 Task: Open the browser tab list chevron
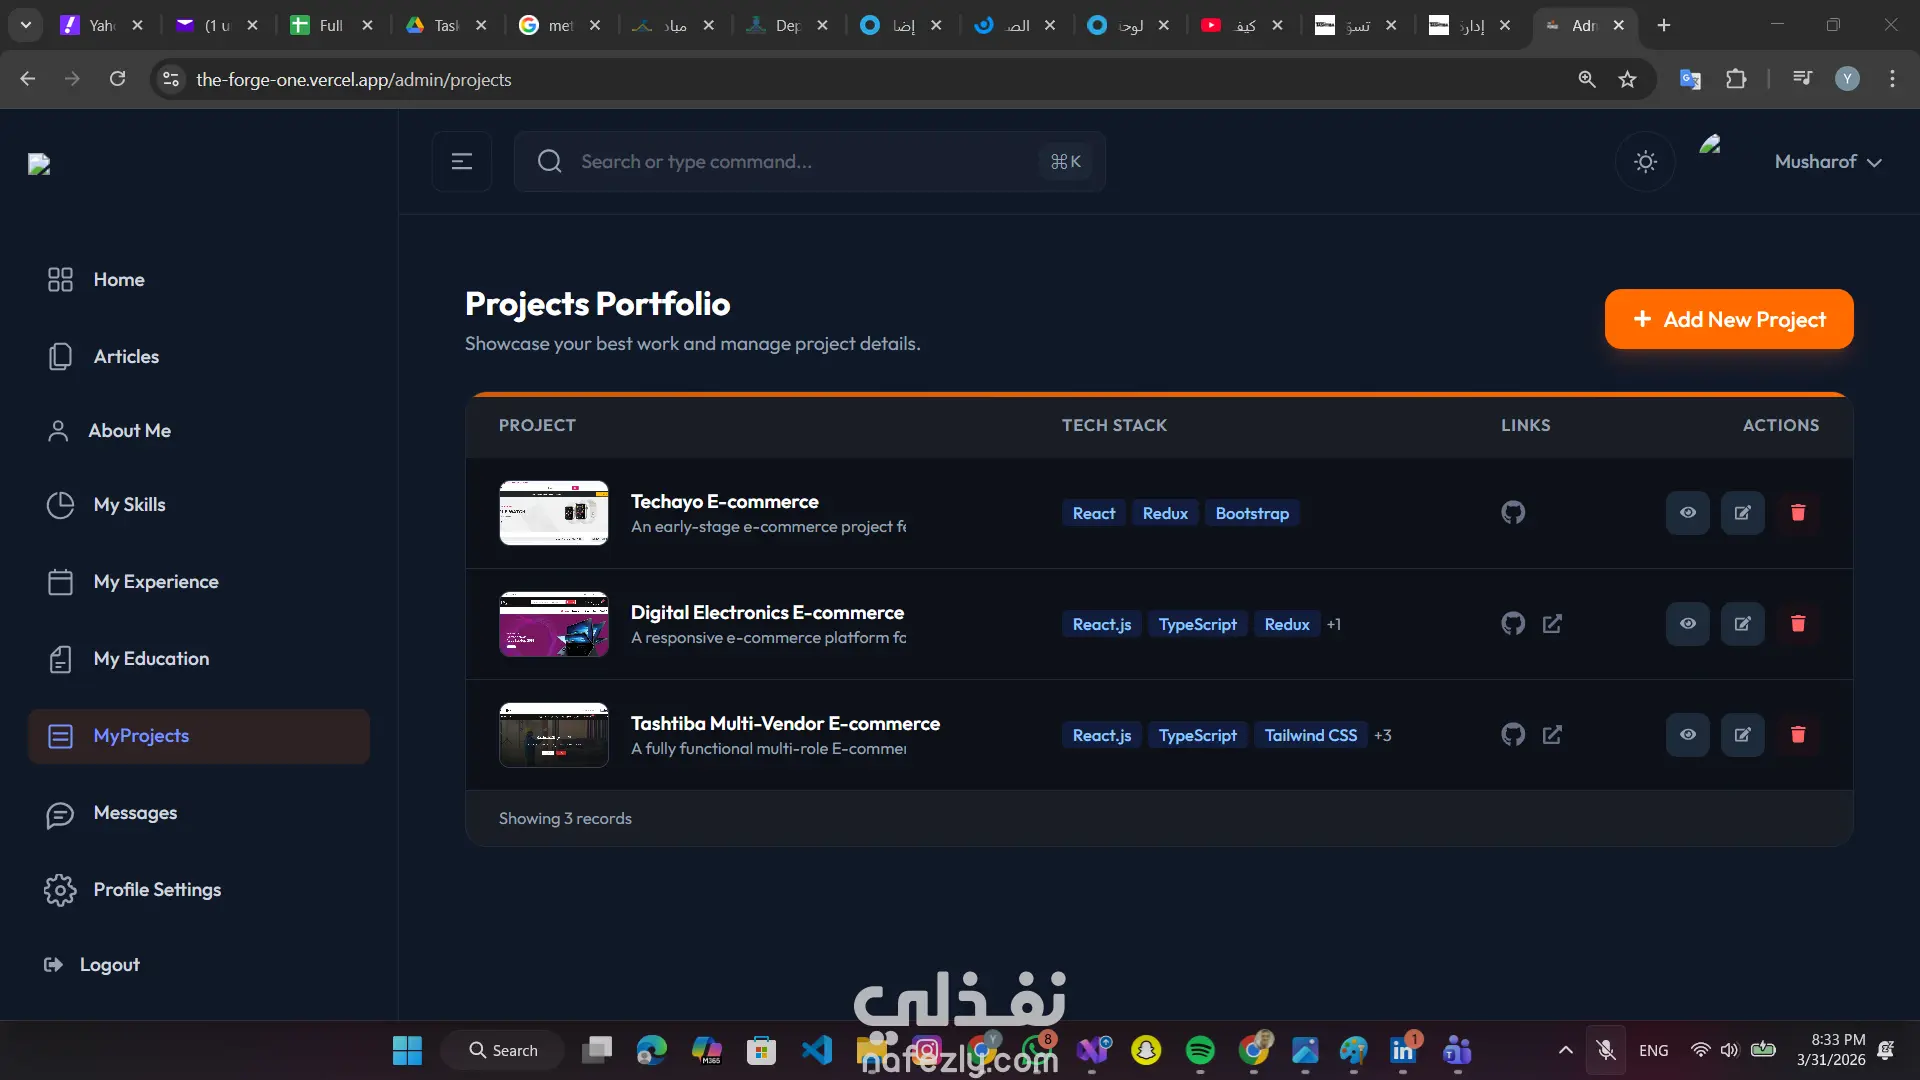pos(25,25)
